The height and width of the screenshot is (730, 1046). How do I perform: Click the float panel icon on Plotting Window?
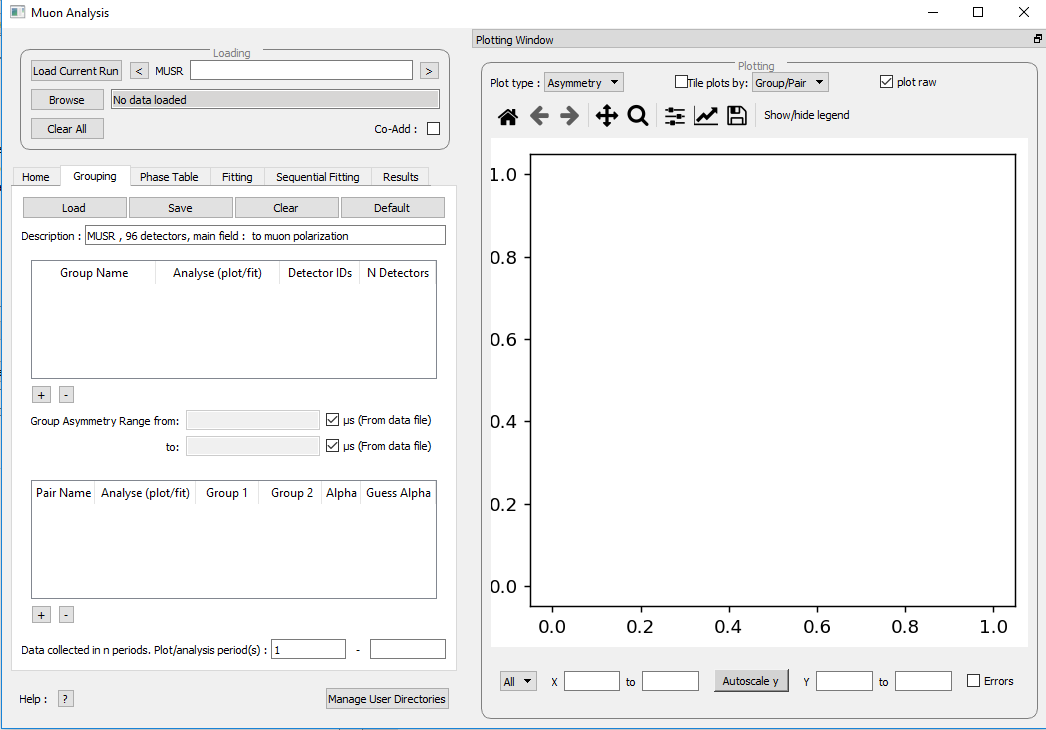click(1037, 38)
